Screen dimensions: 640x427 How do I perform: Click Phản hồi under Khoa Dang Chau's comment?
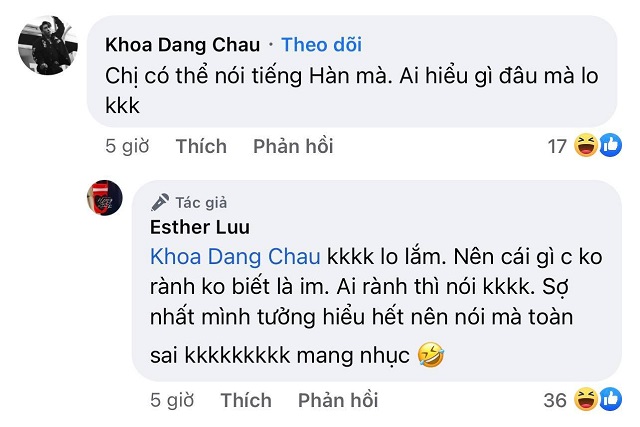(x=293, y=146)
